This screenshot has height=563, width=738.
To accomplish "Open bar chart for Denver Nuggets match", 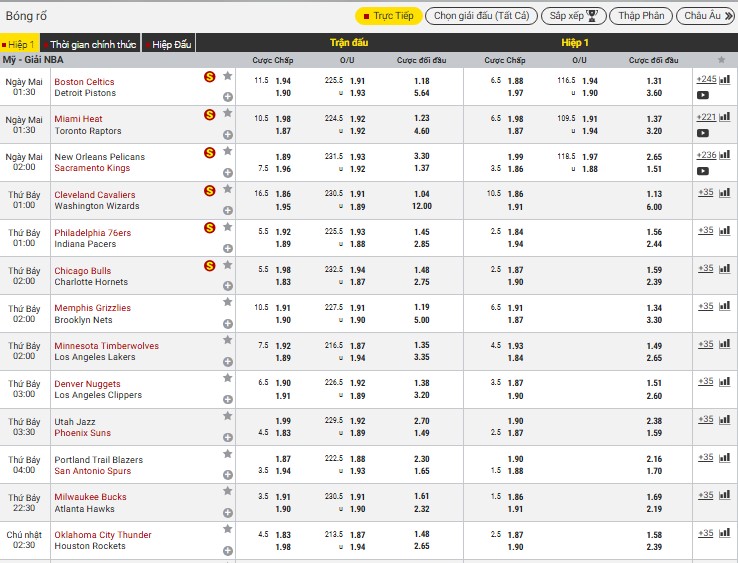I will point(725,381).
